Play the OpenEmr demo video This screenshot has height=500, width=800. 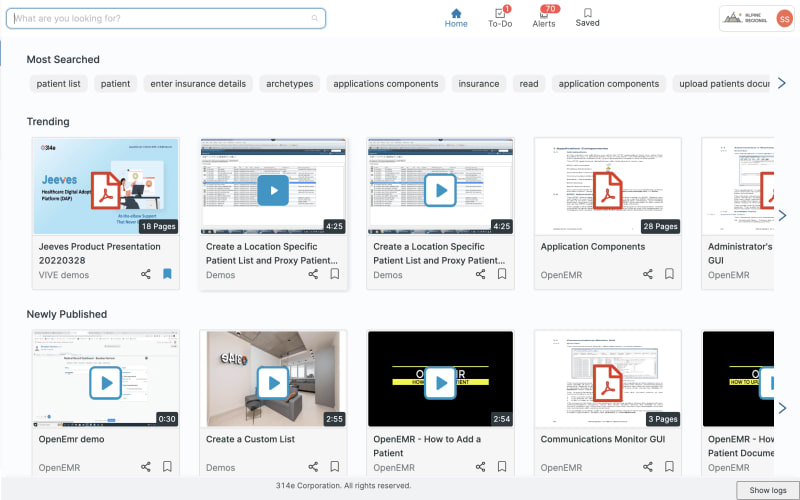106,383
